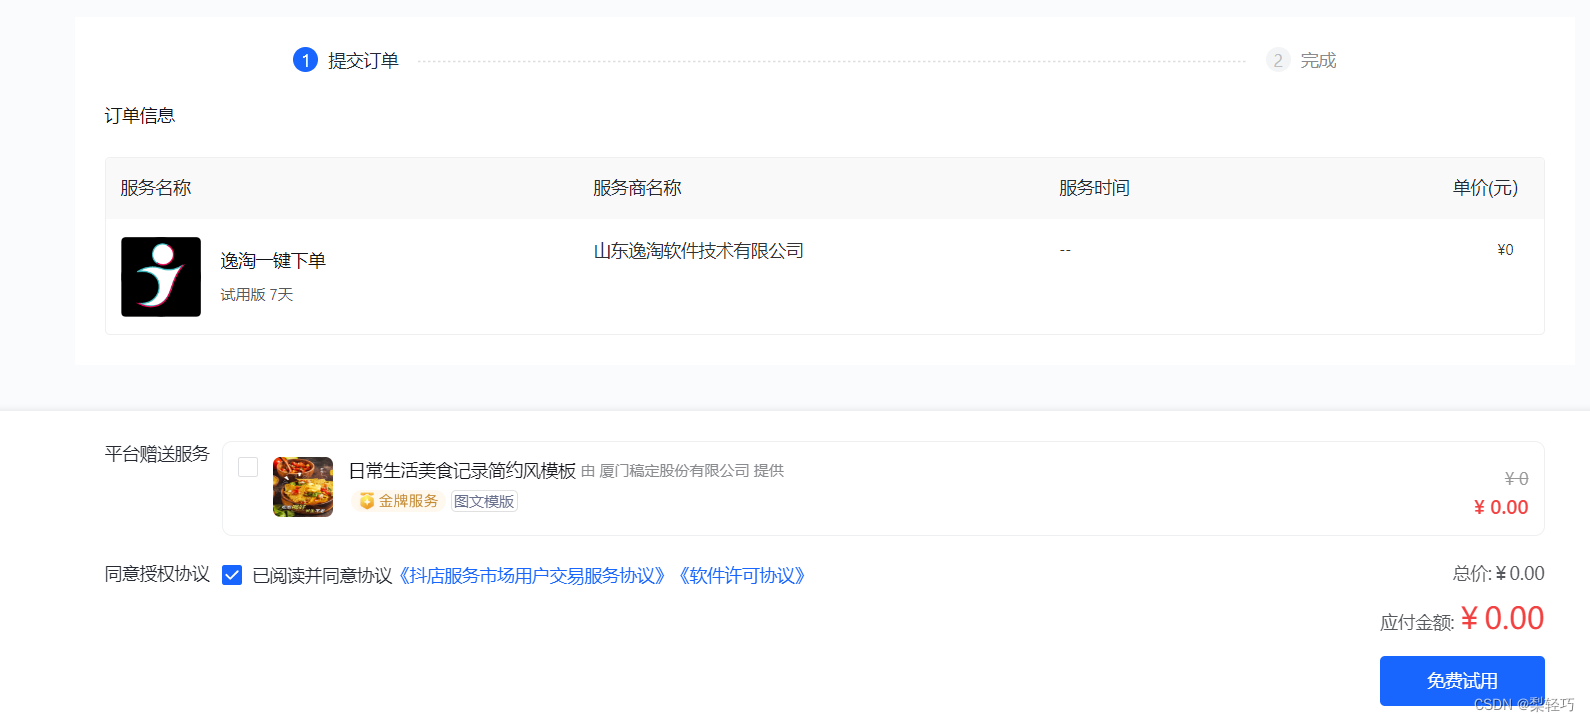The width and height of the screenshot is (1590, 722).
Task: Click the 平台赠送服务 label
Action: [157, 454]
